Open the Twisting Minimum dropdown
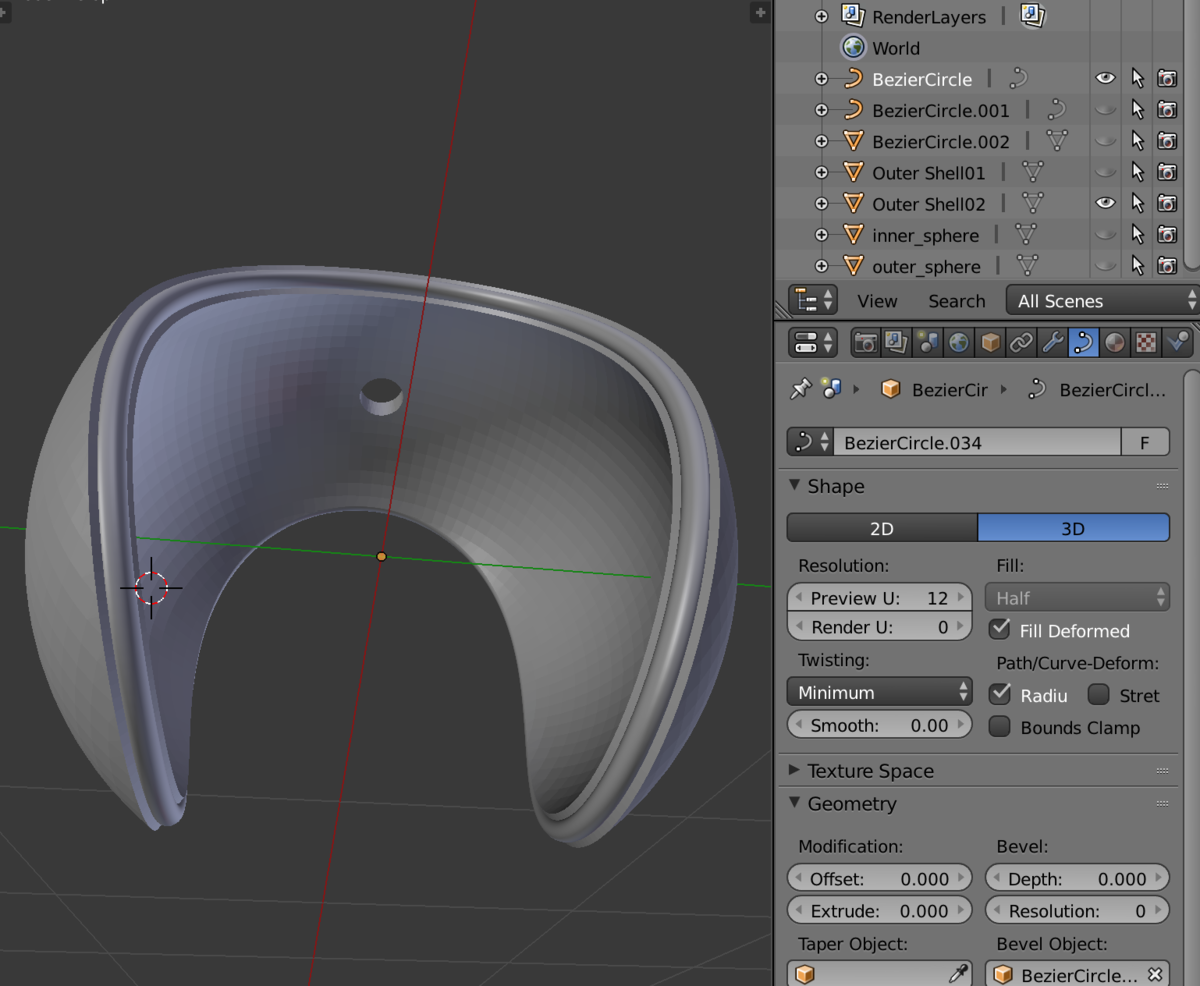Viewport: 1200px width, 986px height. click(880, 692)
